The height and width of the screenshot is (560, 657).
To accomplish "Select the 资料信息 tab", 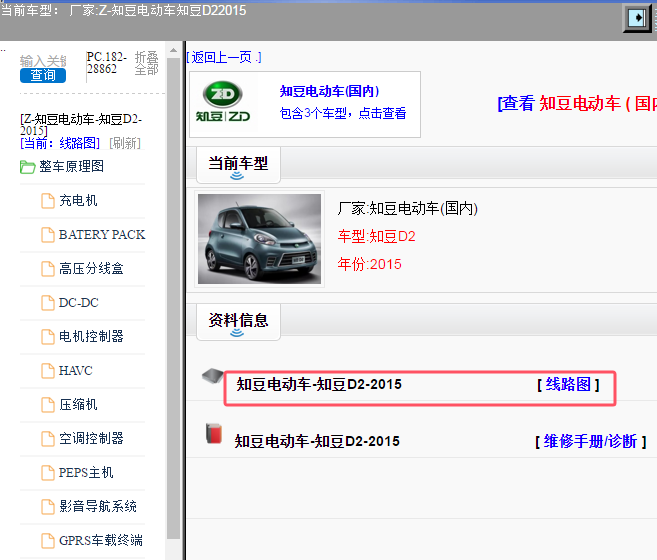I will [238, 322].
